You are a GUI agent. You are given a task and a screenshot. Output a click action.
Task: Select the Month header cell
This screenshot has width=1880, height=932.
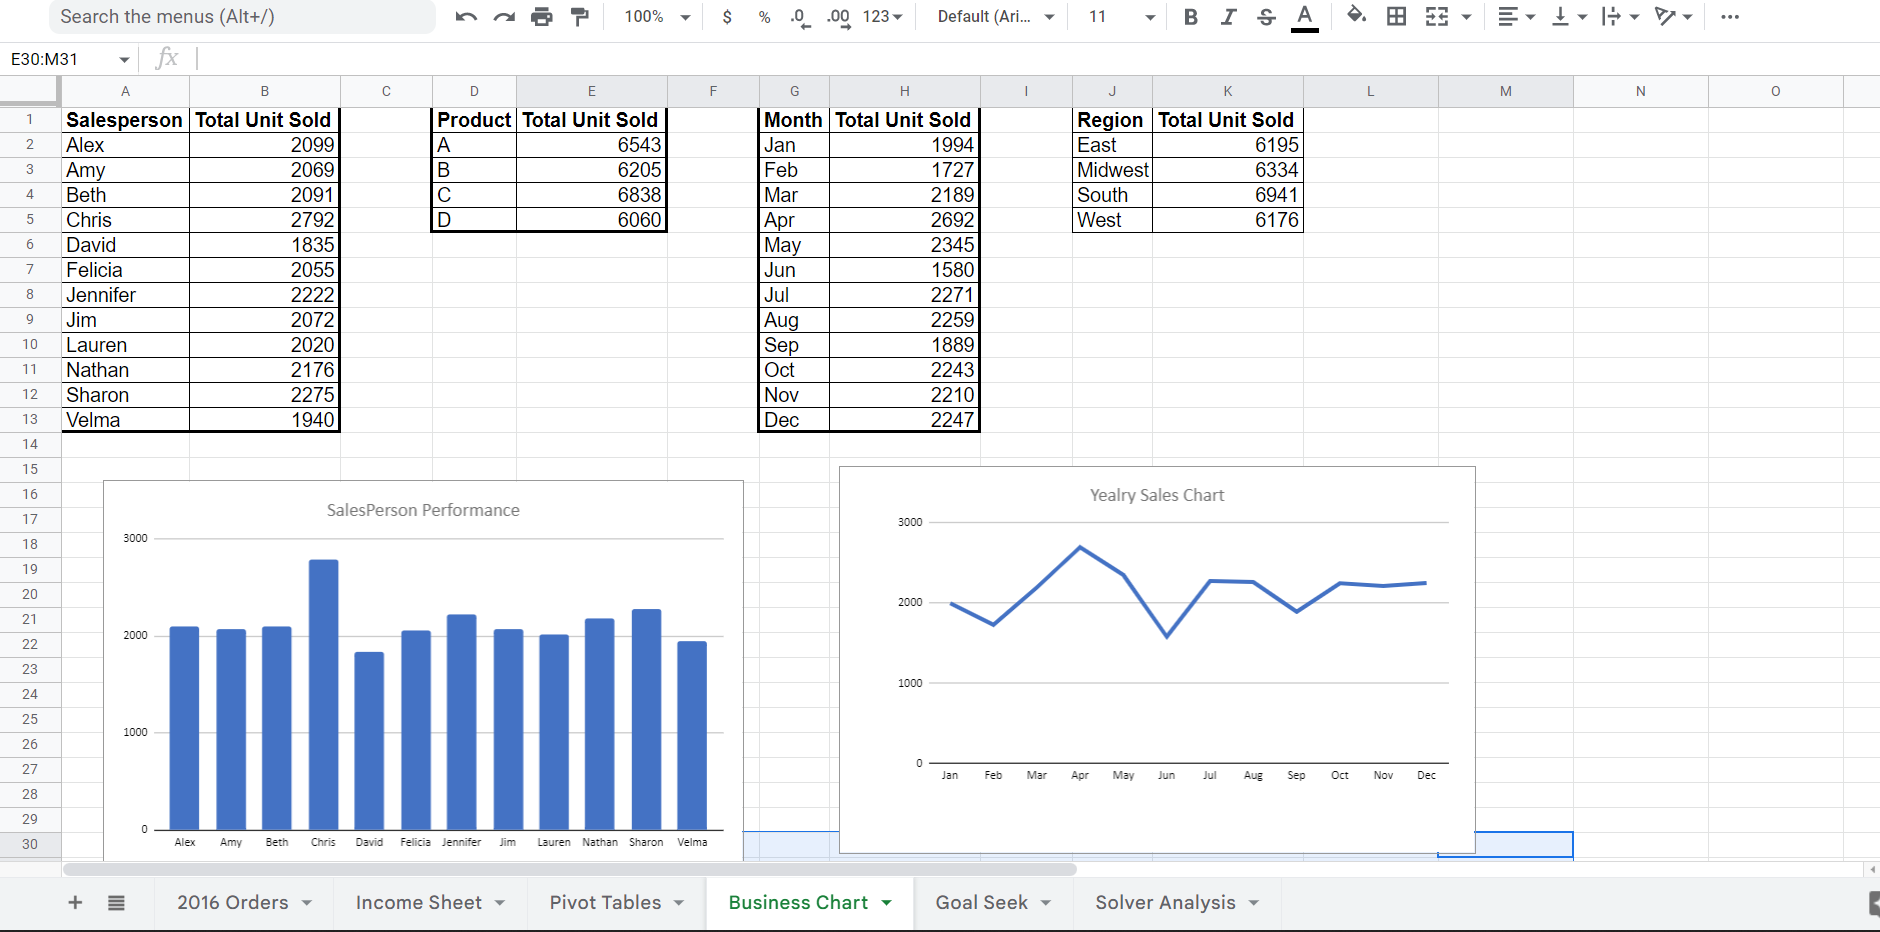[794, 120]
